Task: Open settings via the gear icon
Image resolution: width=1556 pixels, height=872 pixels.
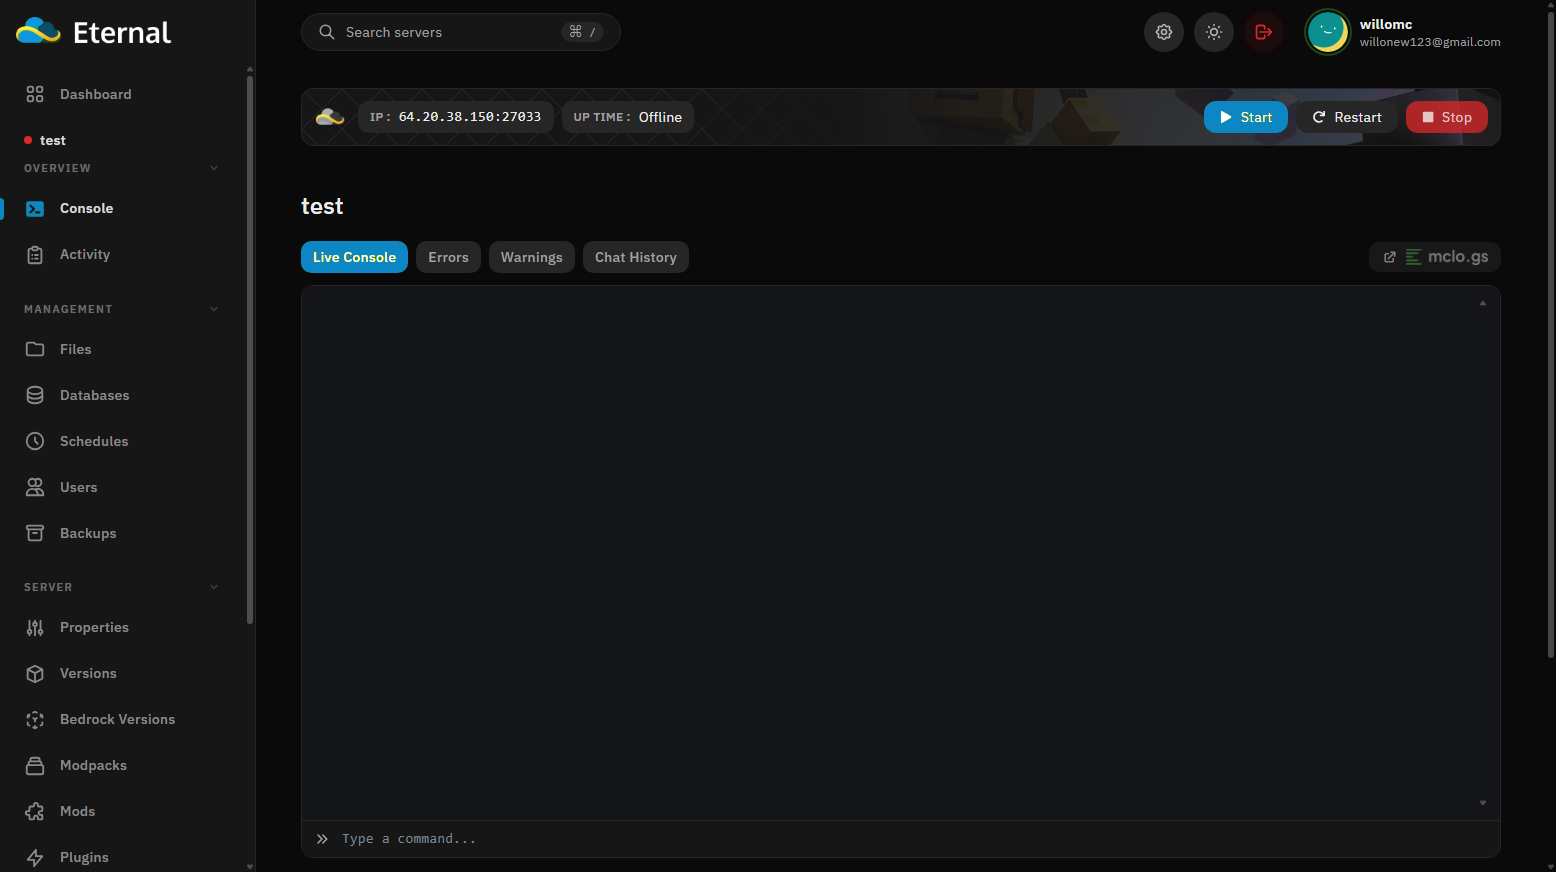Action: click(1164, 32)
